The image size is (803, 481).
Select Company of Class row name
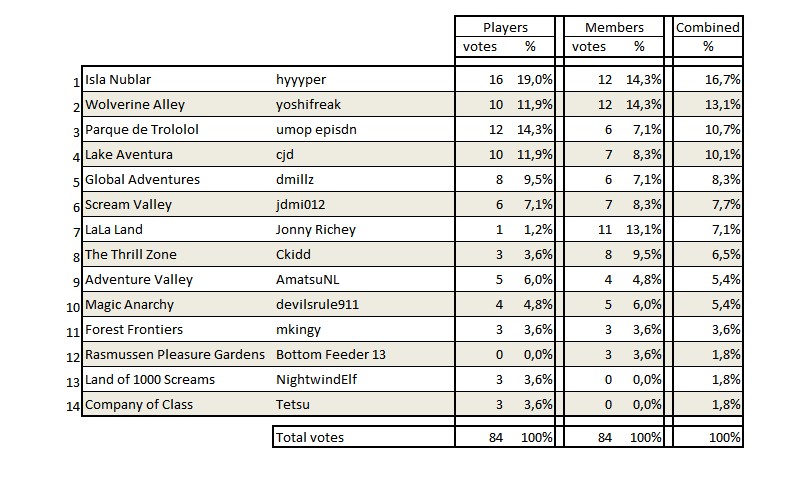pyautogui.click(x=139, y=405)
